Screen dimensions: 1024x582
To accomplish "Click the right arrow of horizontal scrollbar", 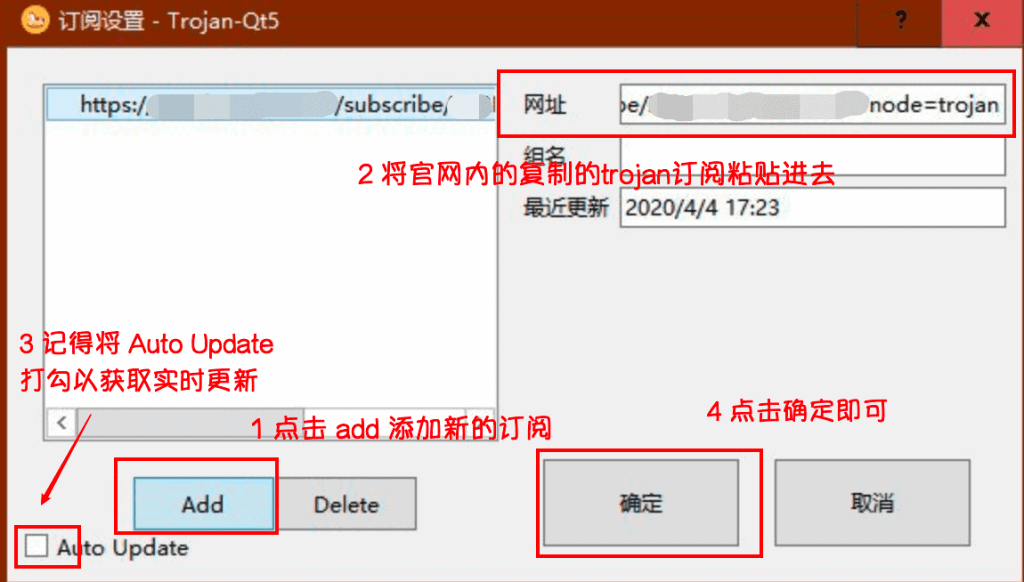I will tap(481, 423).
